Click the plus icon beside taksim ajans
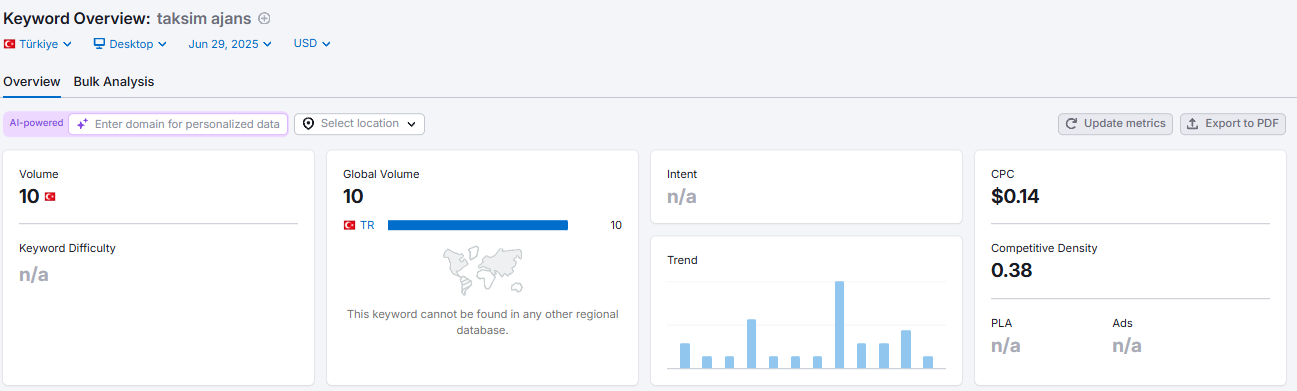This screenshot has width=1297, height=391. 264,18
